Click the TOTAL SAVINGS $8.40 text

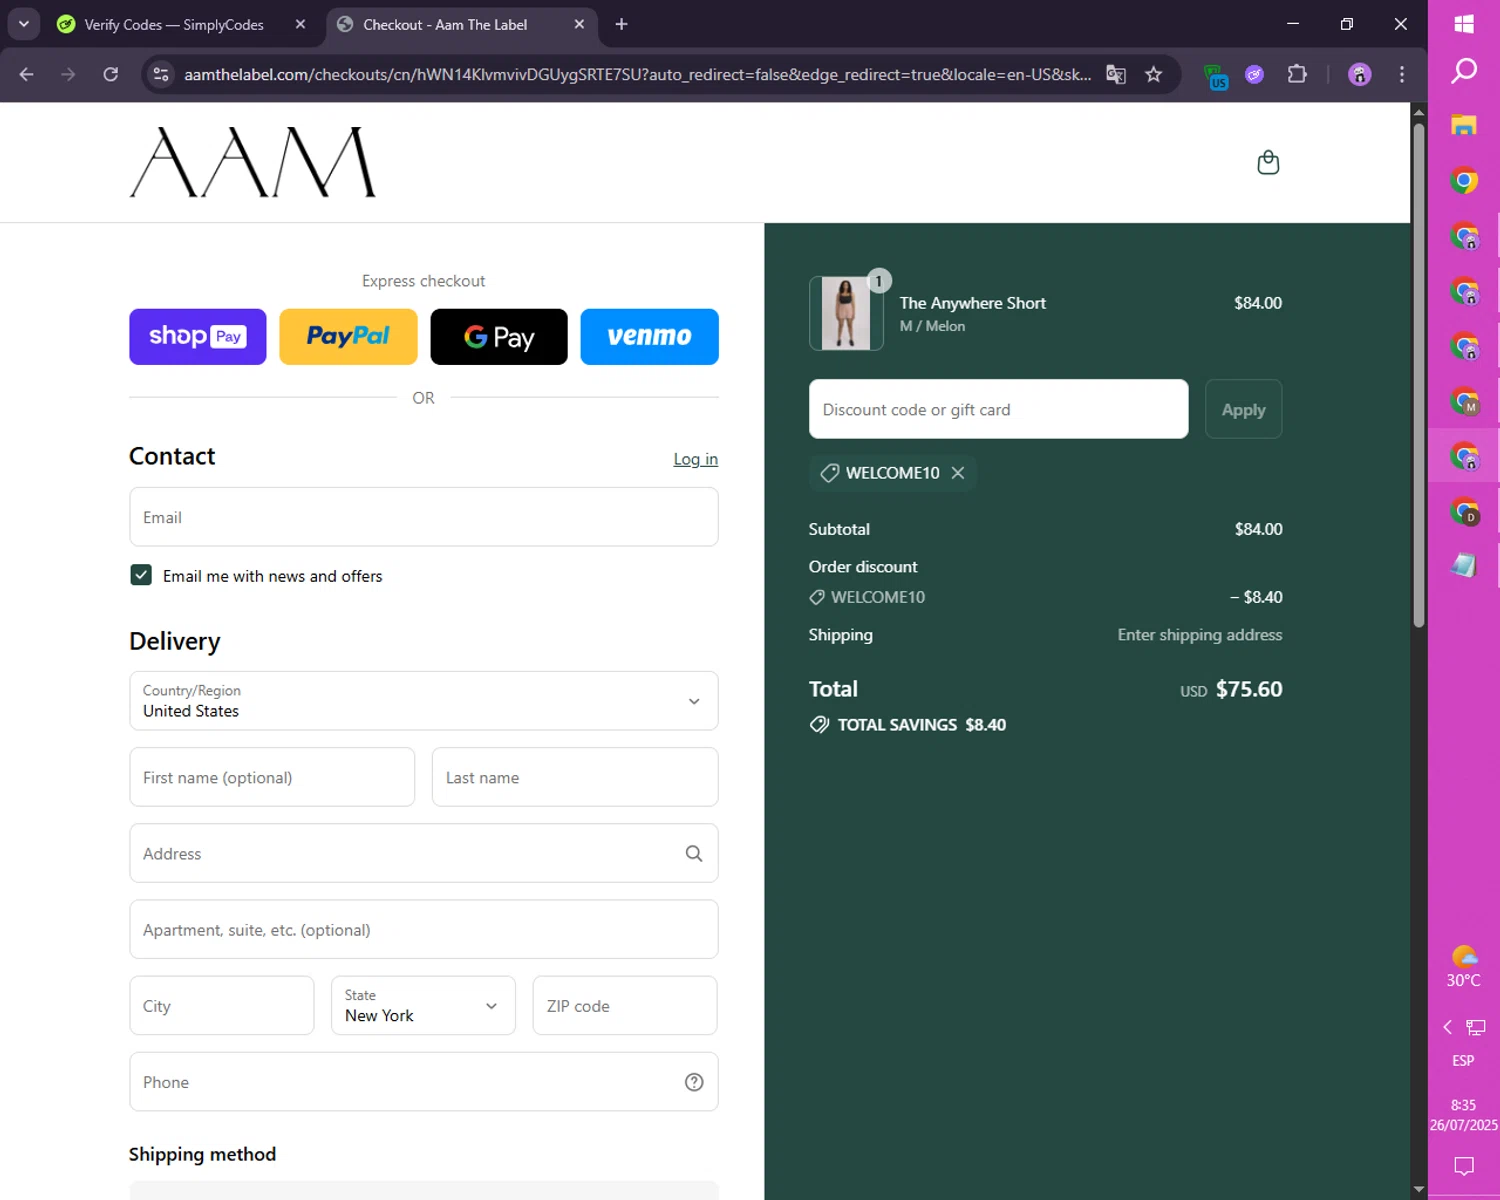tap(922, 725)
